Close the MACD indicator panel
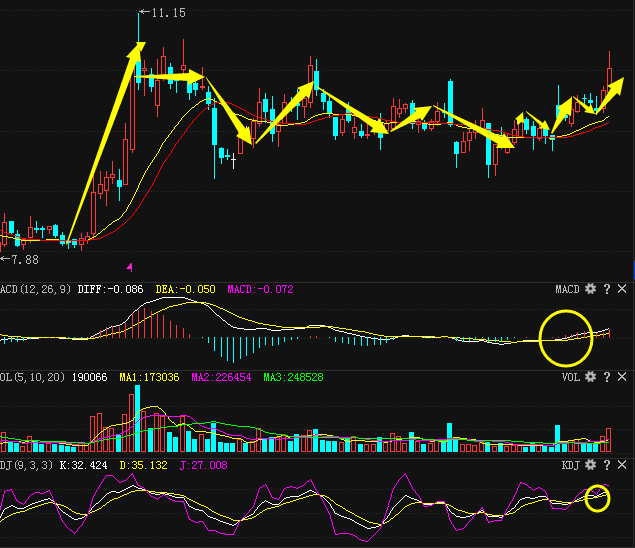635x548 pixels. 622,289
